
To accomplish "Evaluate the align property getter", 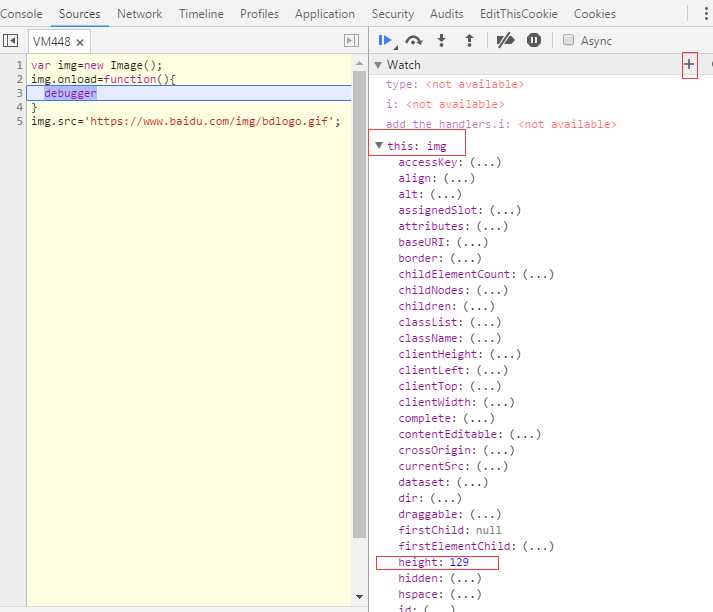I will (459, 178).
